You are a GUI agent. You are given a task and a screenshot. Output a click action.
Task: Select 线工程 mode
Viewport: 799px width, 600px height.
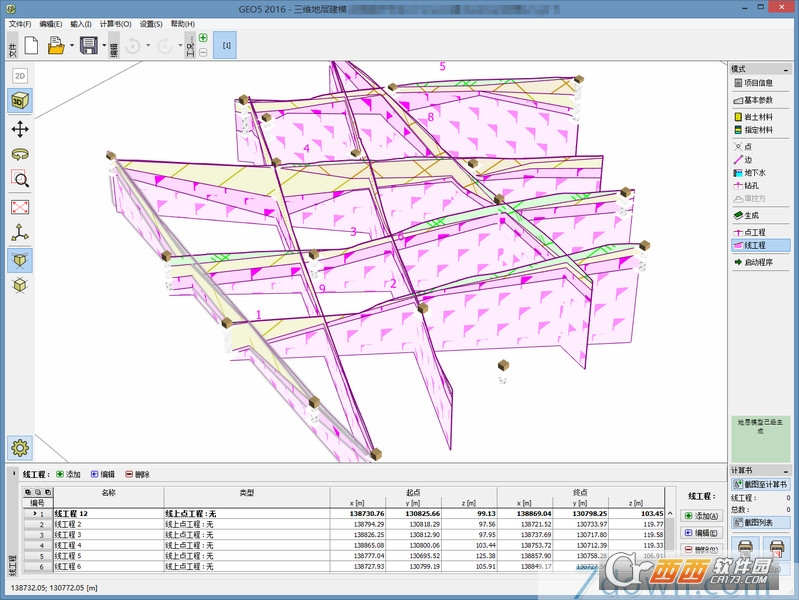point(760,245)
